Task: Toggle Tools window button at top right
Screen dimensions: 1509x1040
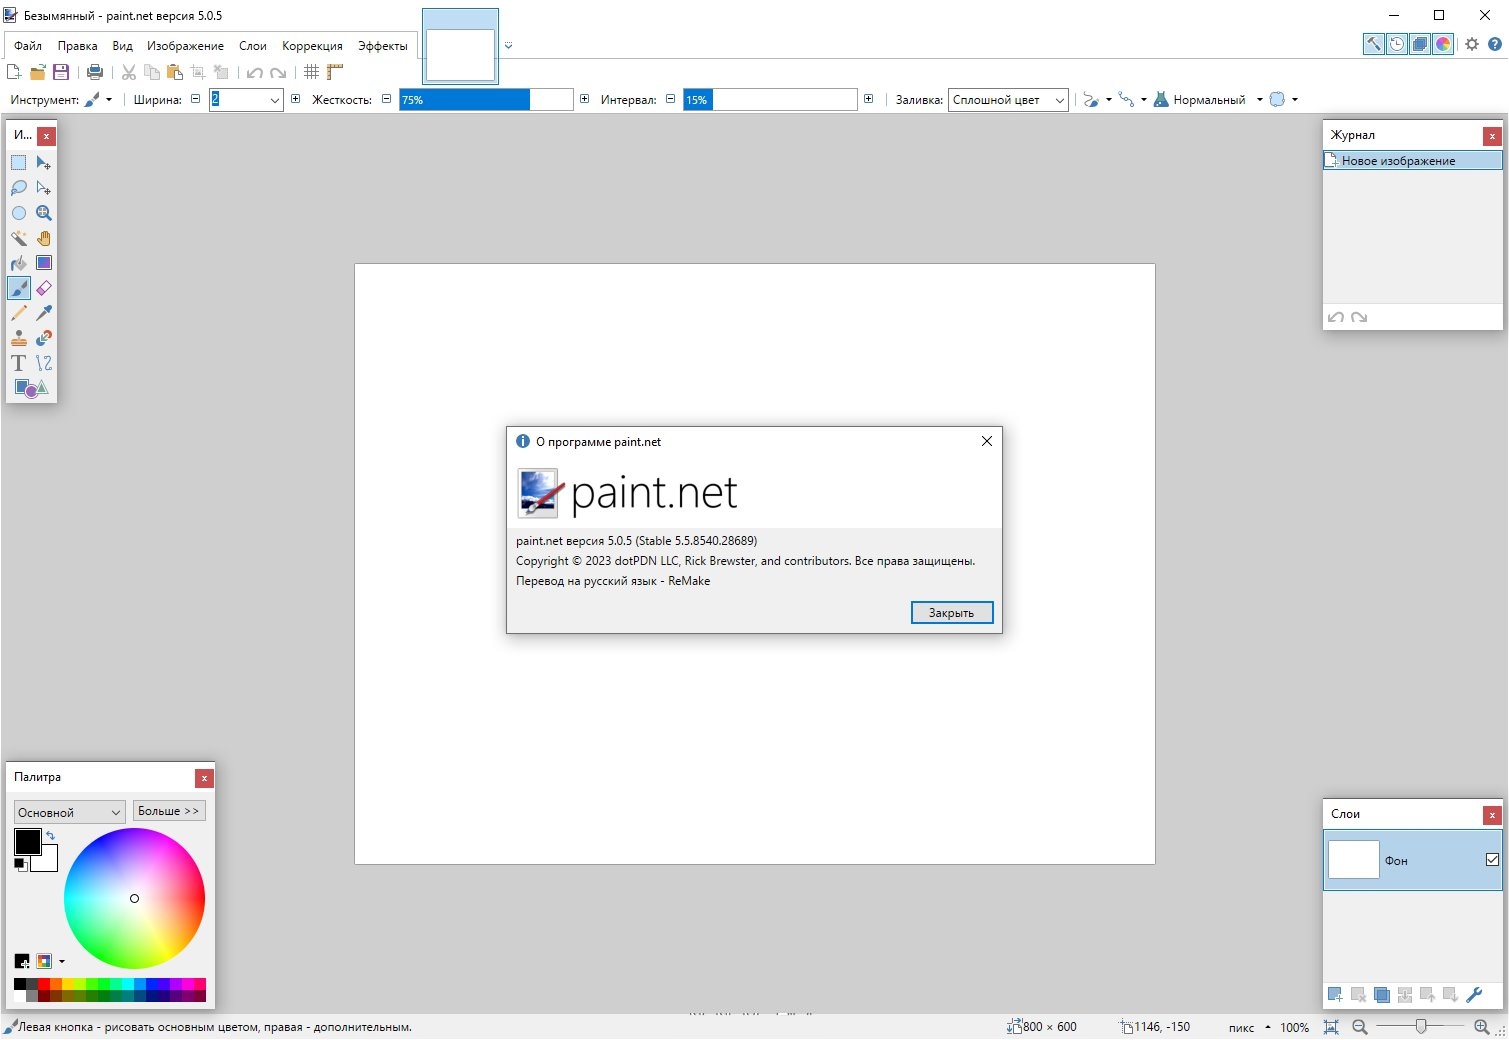Action: click(1374, 44)
